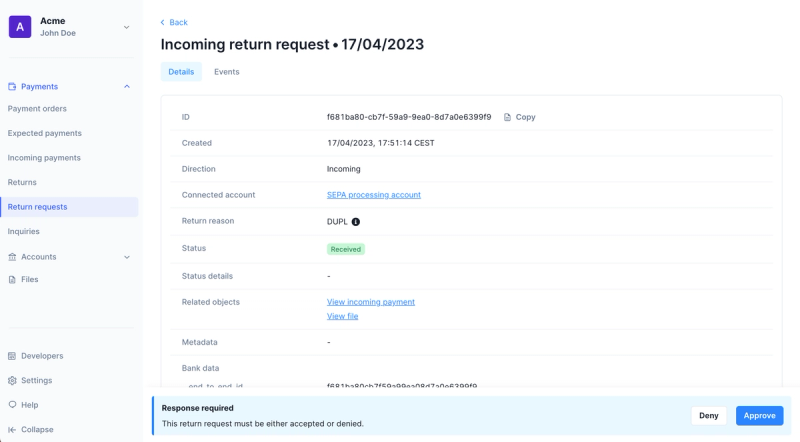
Task: Open the View file link
Action: pyautogui.click(x=342, y=316)
